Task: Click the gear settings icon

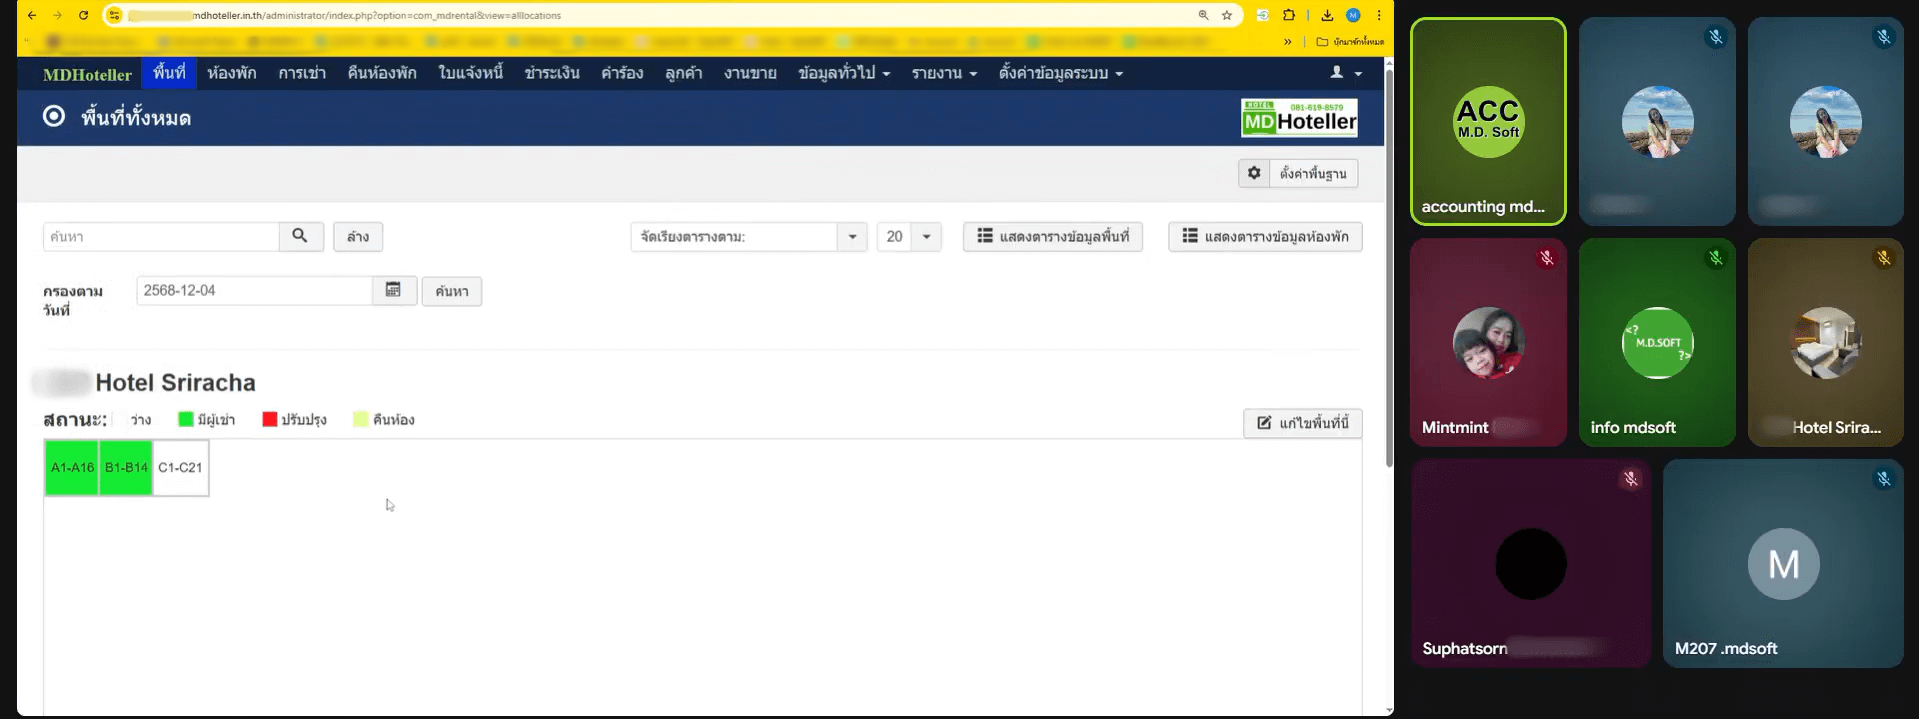Action: click(x=1254, y=173)
